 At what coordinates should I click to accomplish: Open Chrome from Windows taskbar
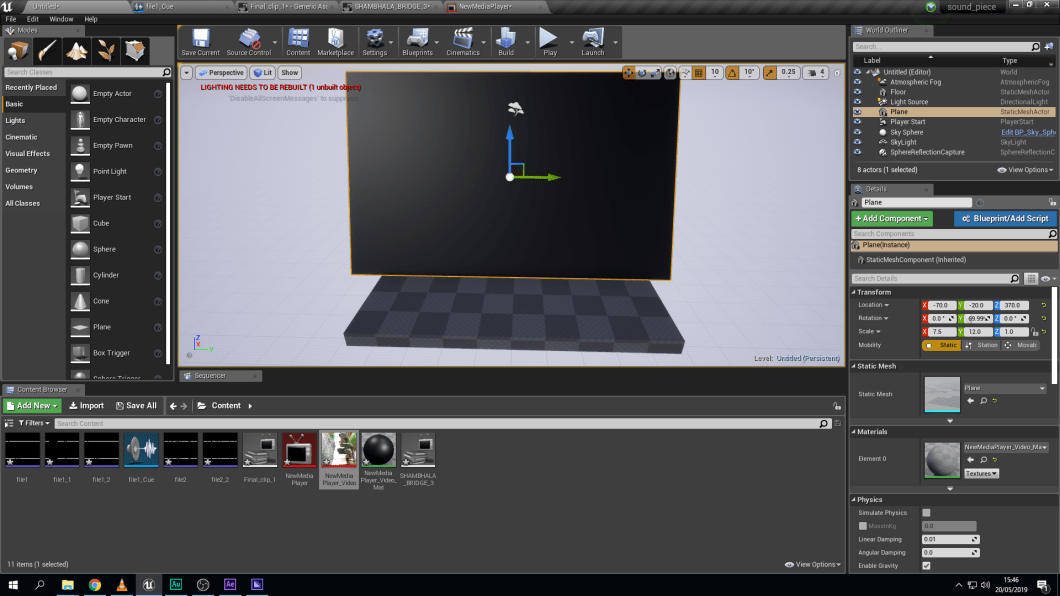95,585
